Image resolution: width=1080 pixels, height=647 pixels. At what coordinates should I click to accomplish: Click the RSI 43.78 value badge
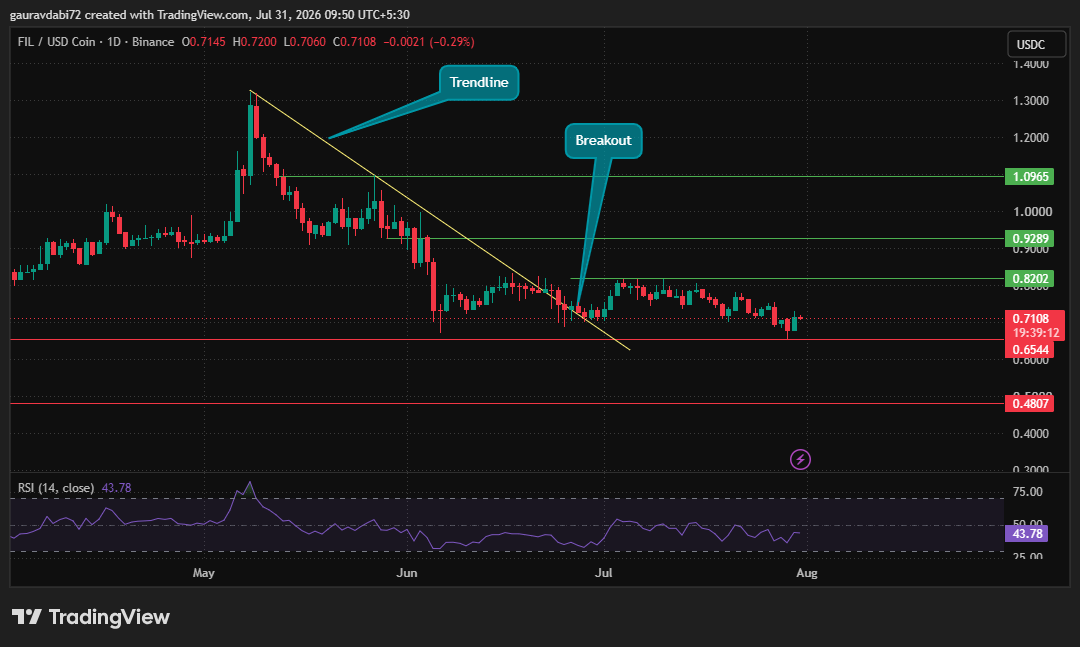point(1026,533)
